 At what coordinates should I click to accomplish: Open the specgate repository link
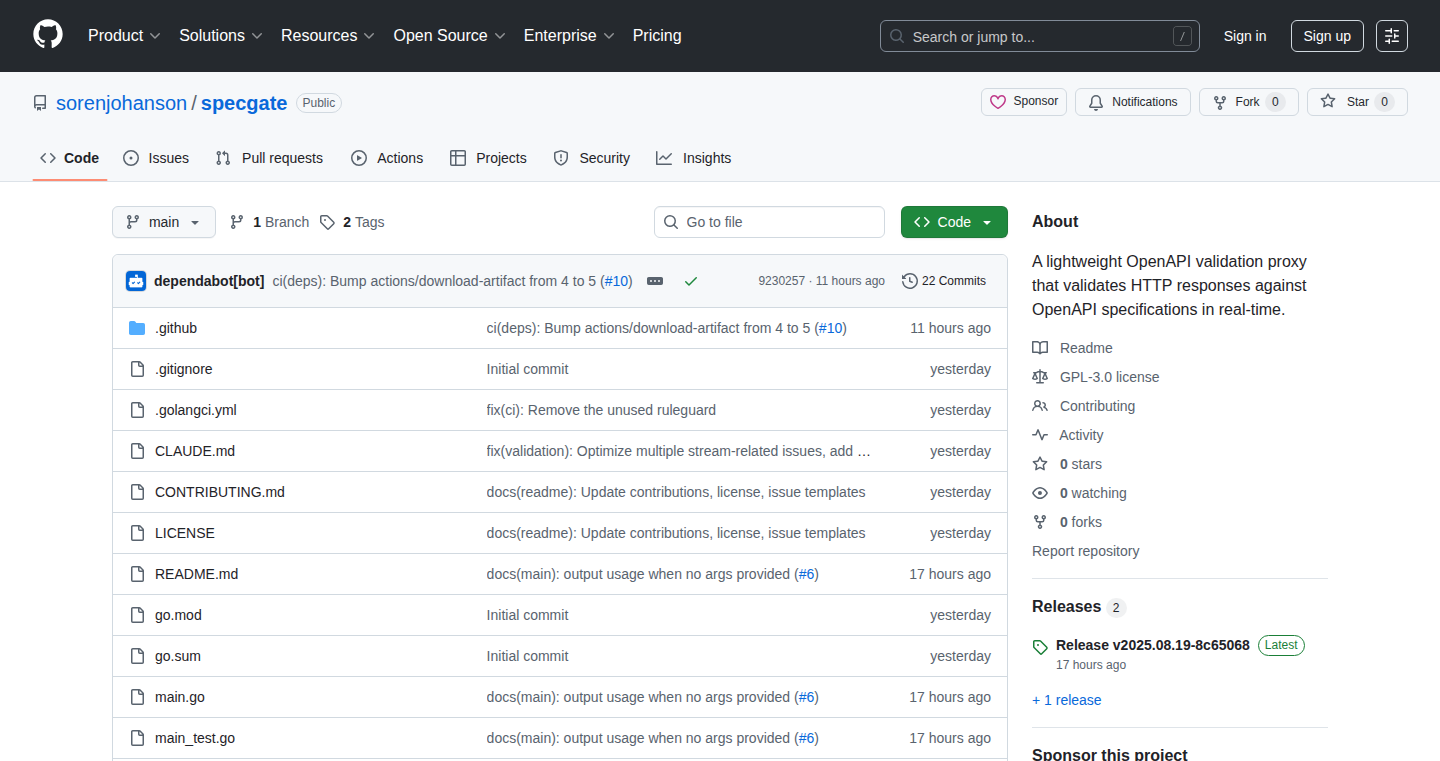click(244, 103)
